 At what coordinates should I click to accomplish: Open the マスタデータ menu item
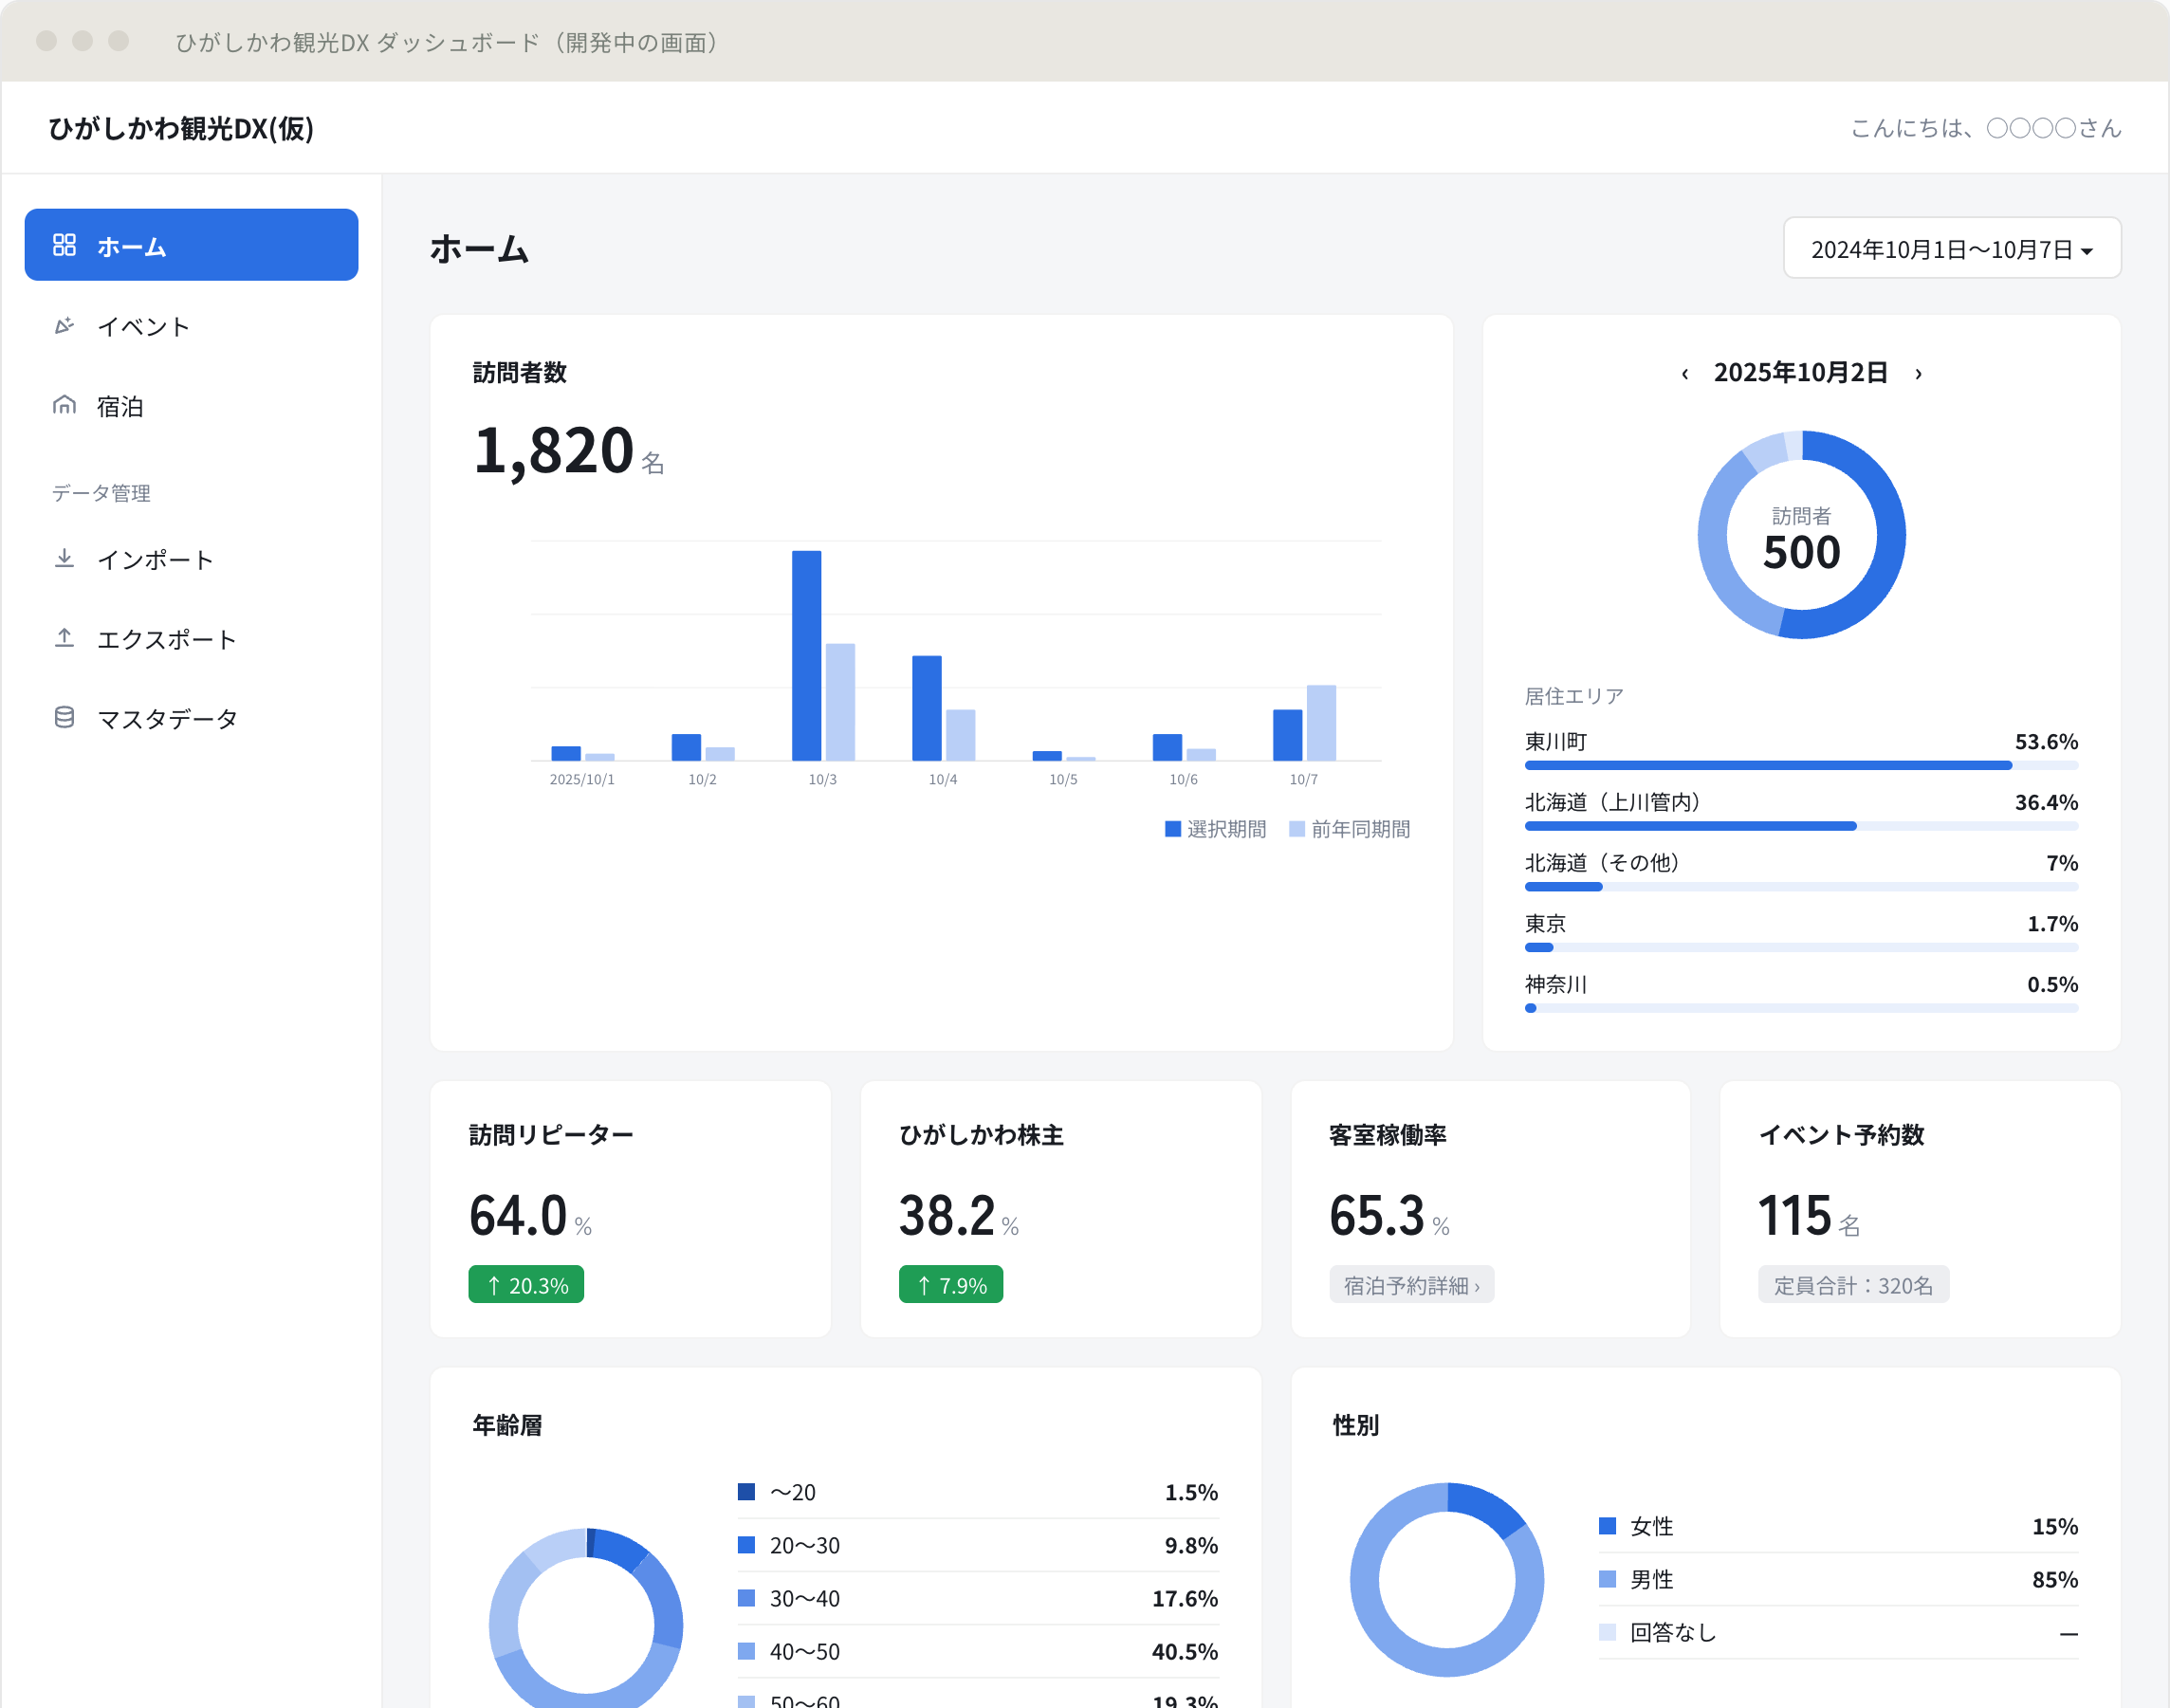click(x=191, y=718)
